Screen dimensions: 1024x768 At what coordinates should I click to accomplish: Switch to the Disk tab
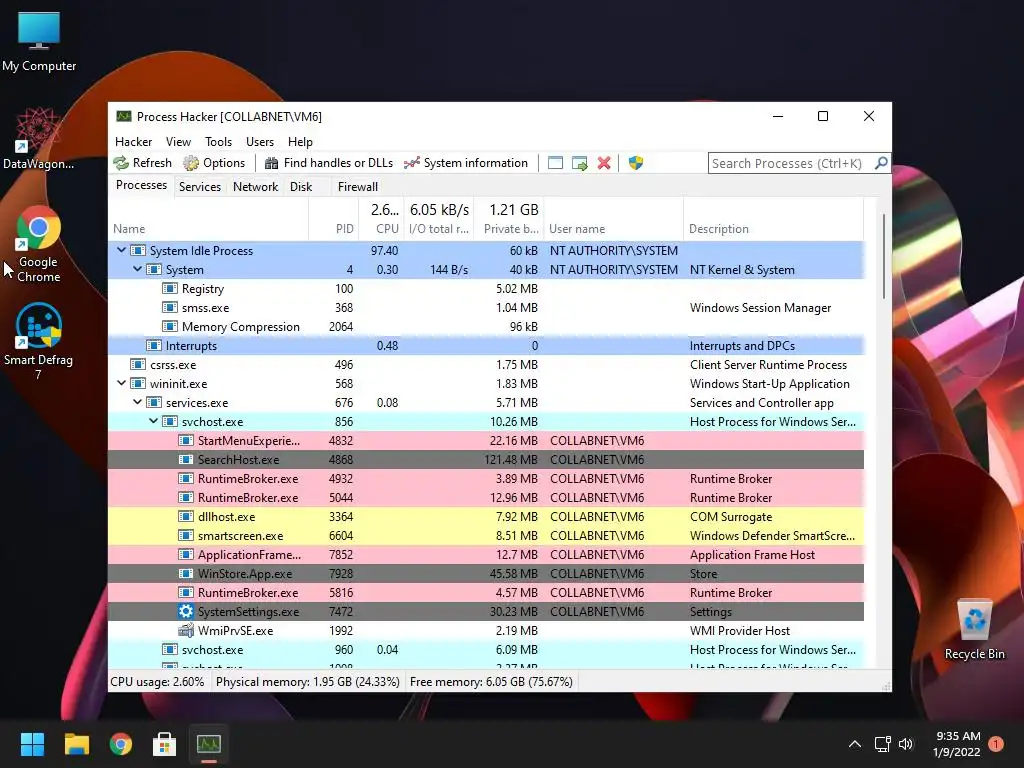301,187
